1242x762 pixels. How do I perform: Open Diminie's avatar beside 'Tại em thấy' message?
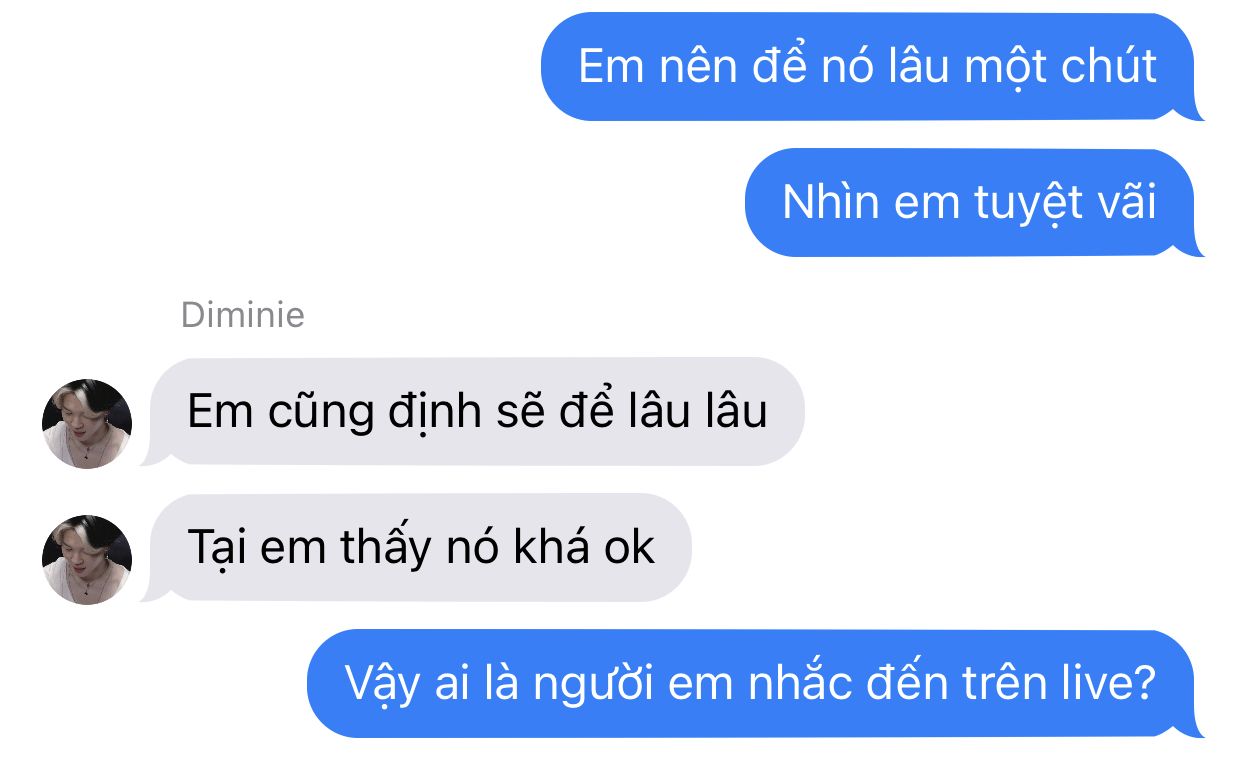[87, 560]
